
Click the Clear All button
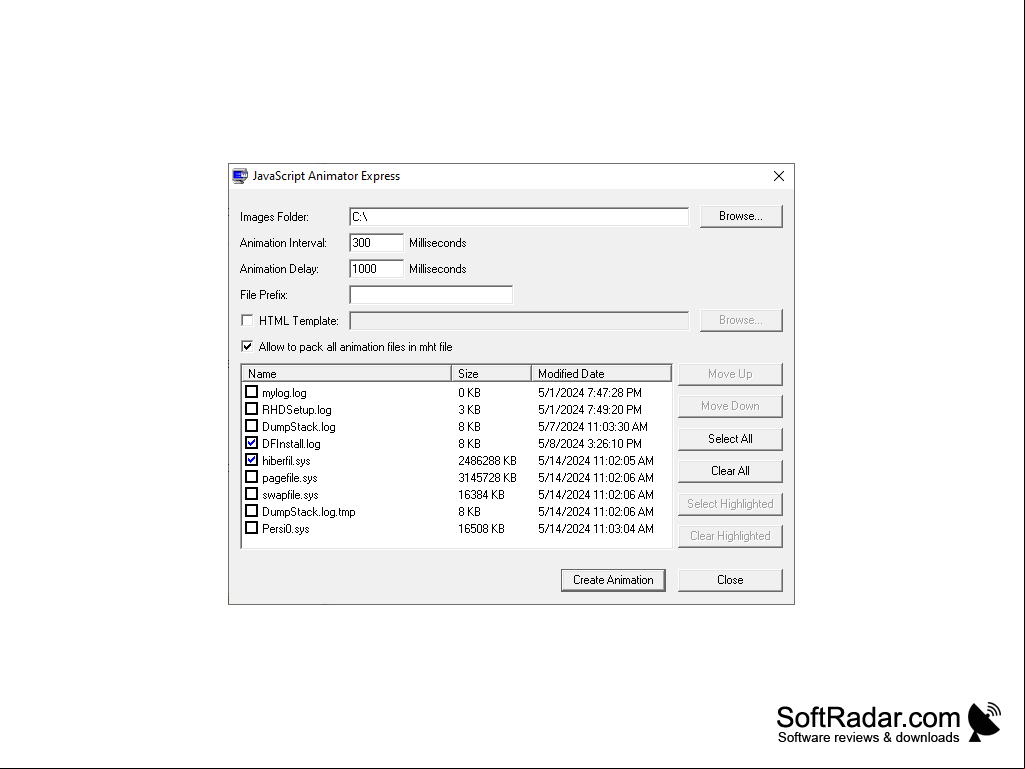[x=730, y=471]
